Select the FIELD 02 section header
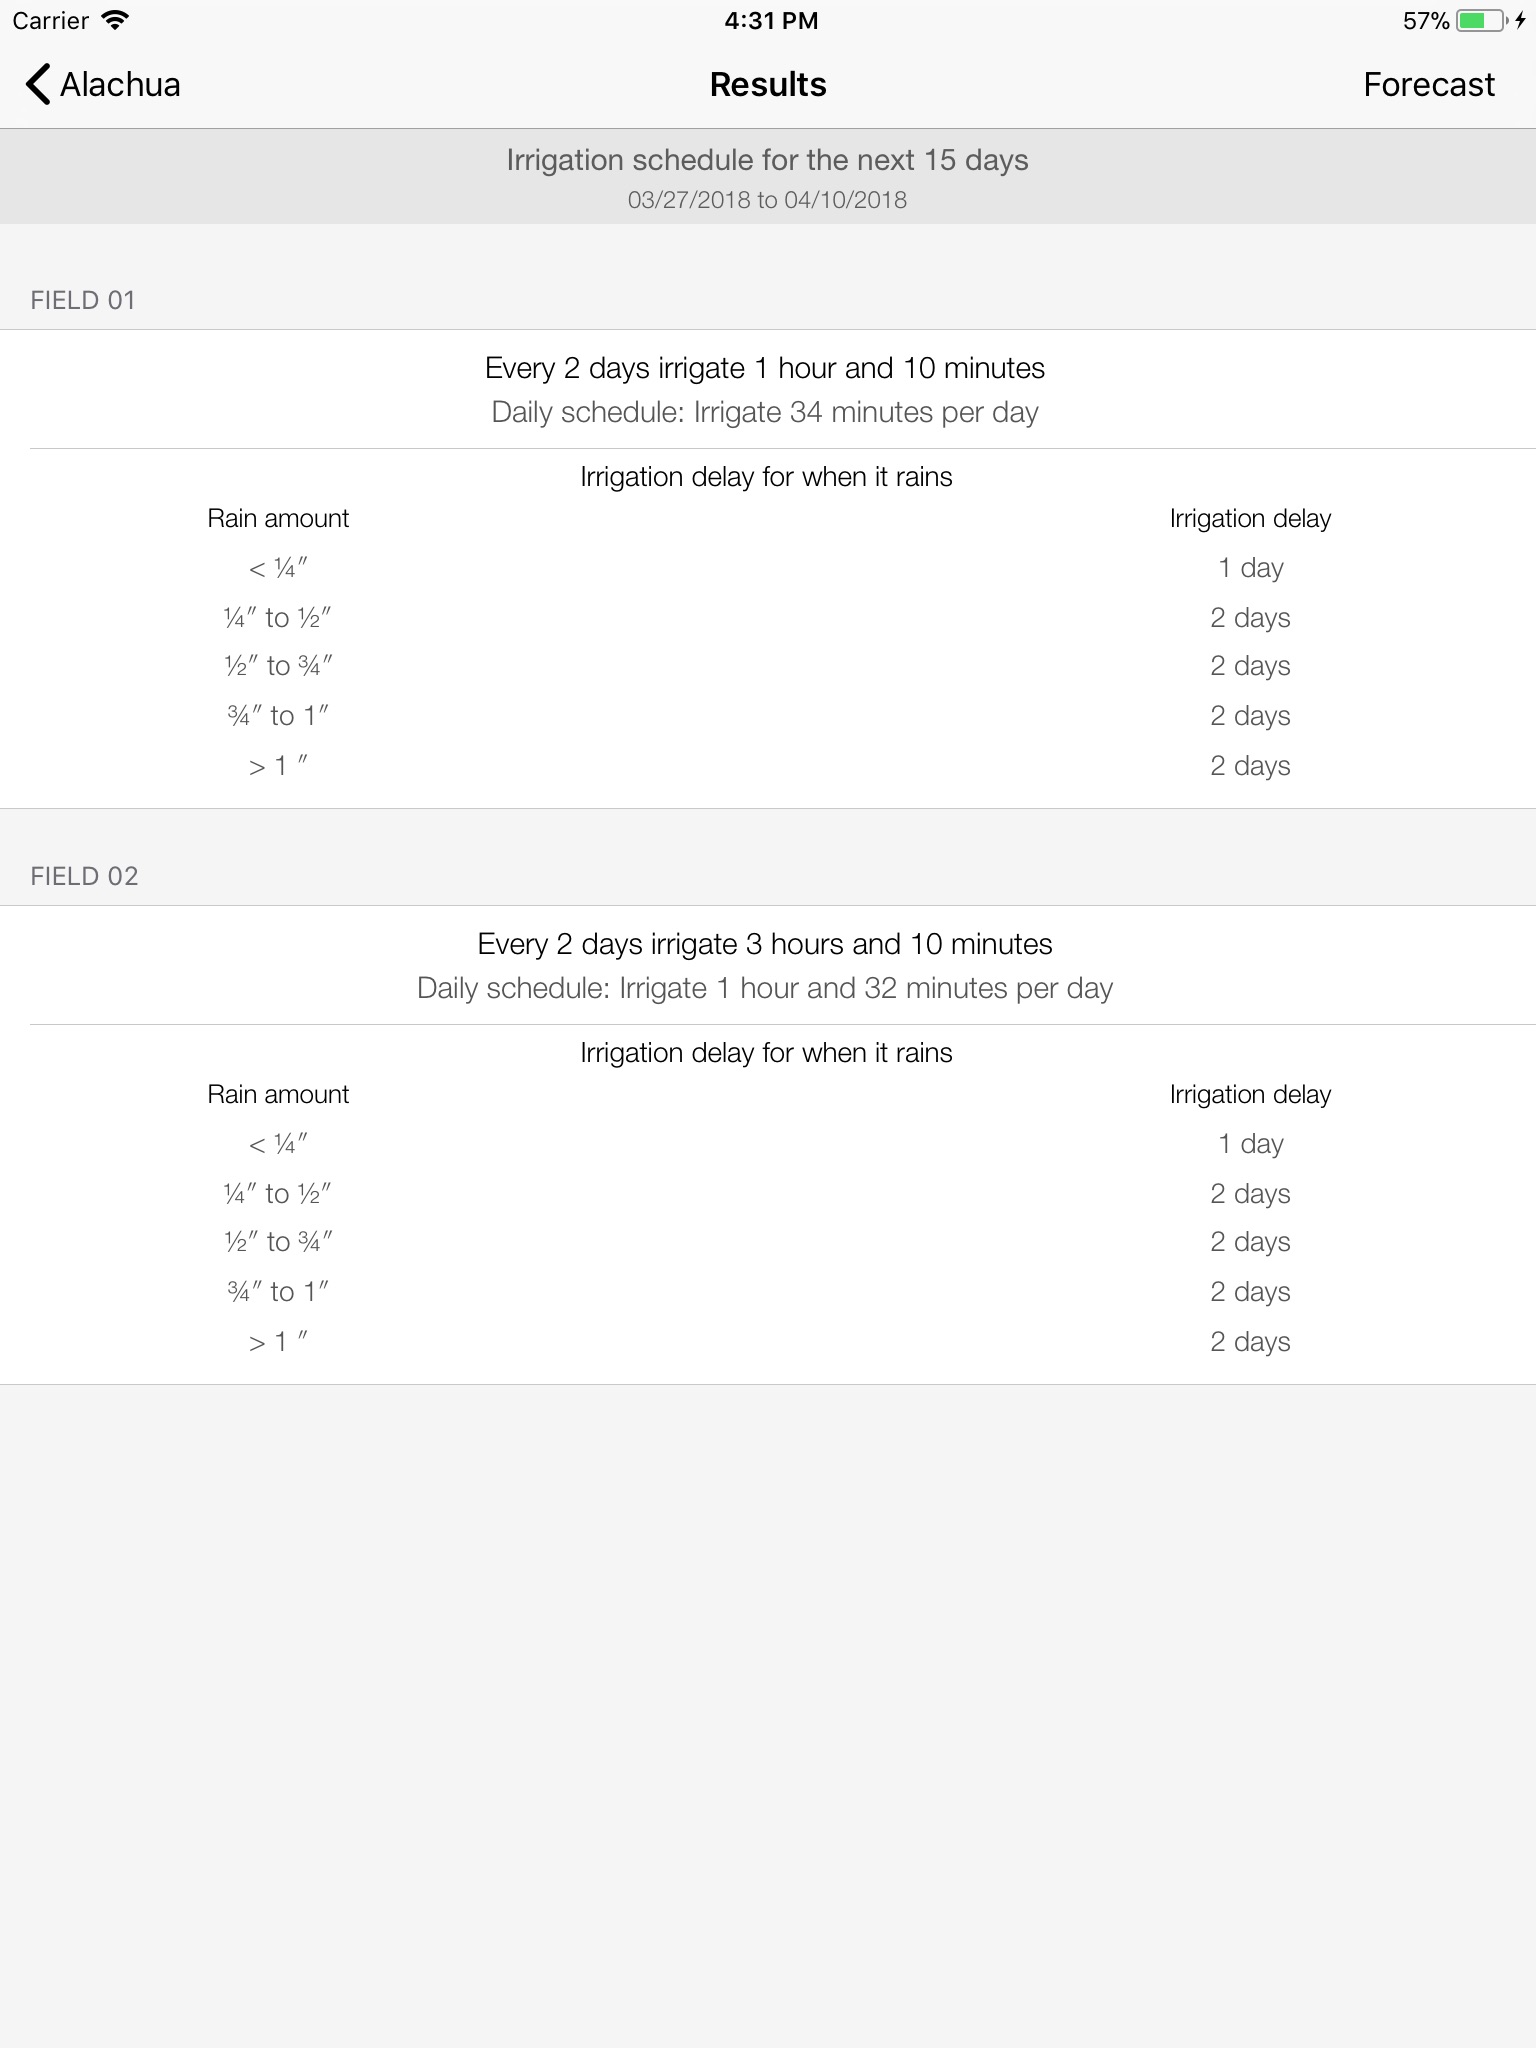 point(84,876)
